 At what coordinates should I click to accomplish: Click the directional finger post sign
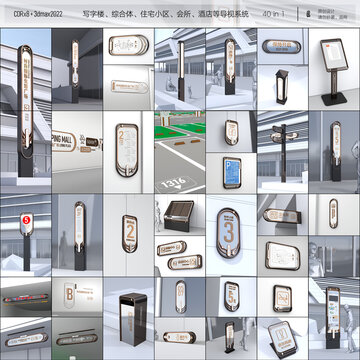tap(283, 152)
